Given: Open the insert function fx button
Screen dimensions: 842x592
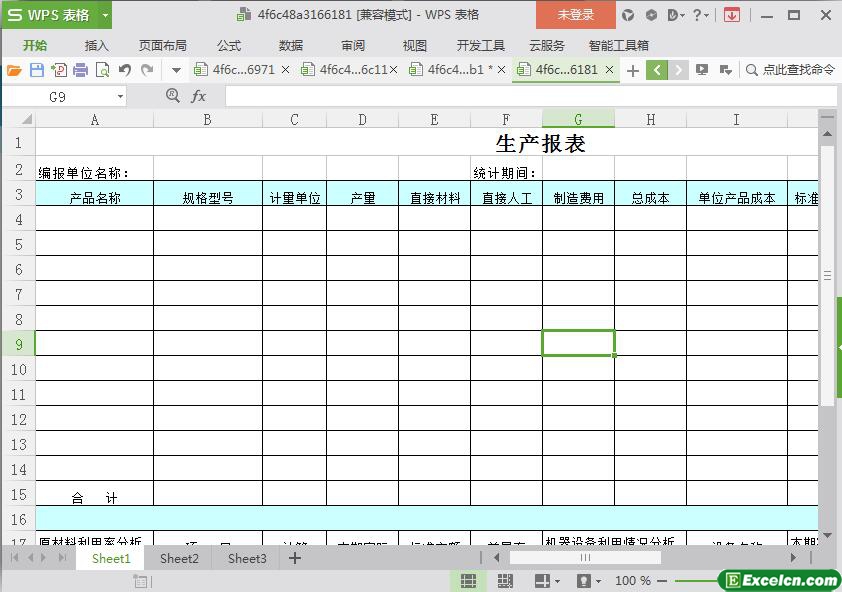Looking at the screenshot, I should 198,96.
